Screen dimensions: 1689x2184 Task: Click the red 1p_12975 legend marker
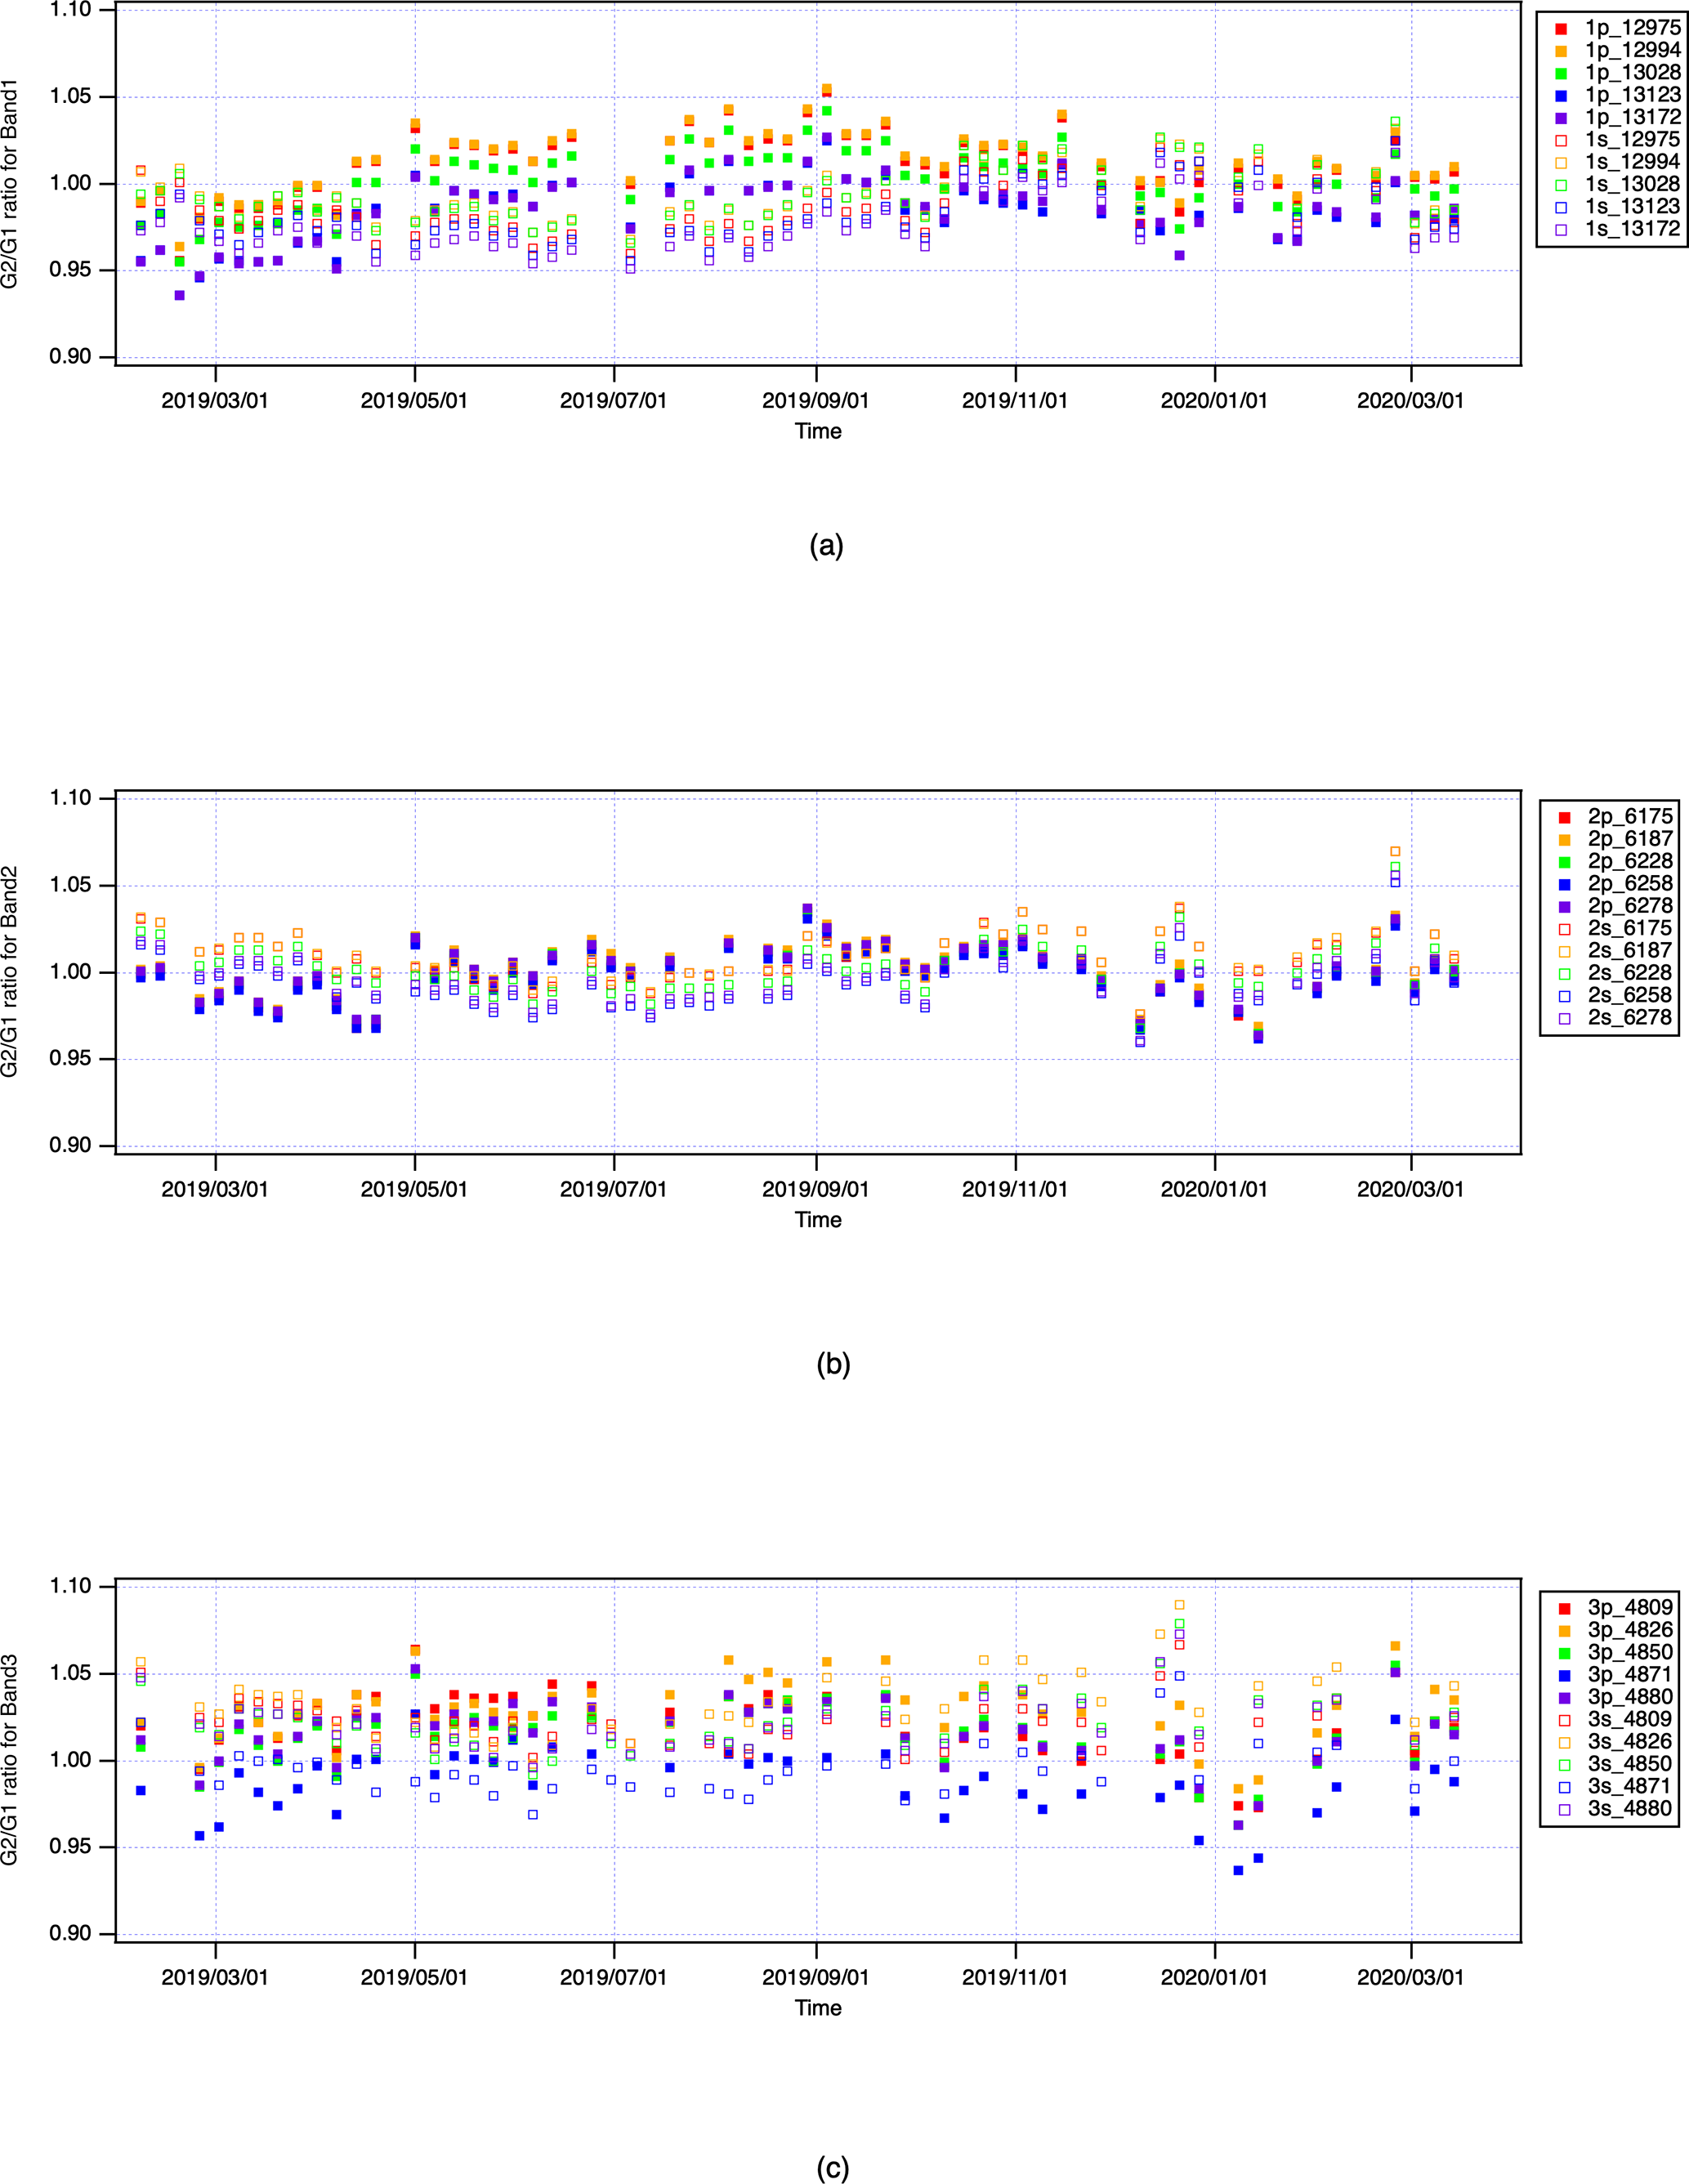pyautogui.click(x=1561, y=28)
